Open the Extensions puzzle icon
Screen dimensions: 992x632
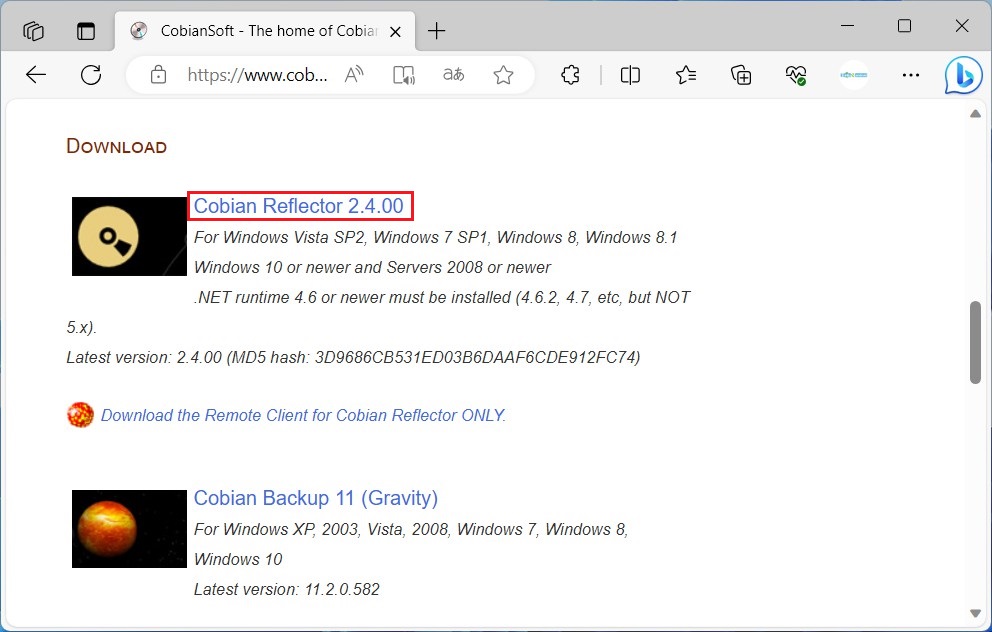570,75
